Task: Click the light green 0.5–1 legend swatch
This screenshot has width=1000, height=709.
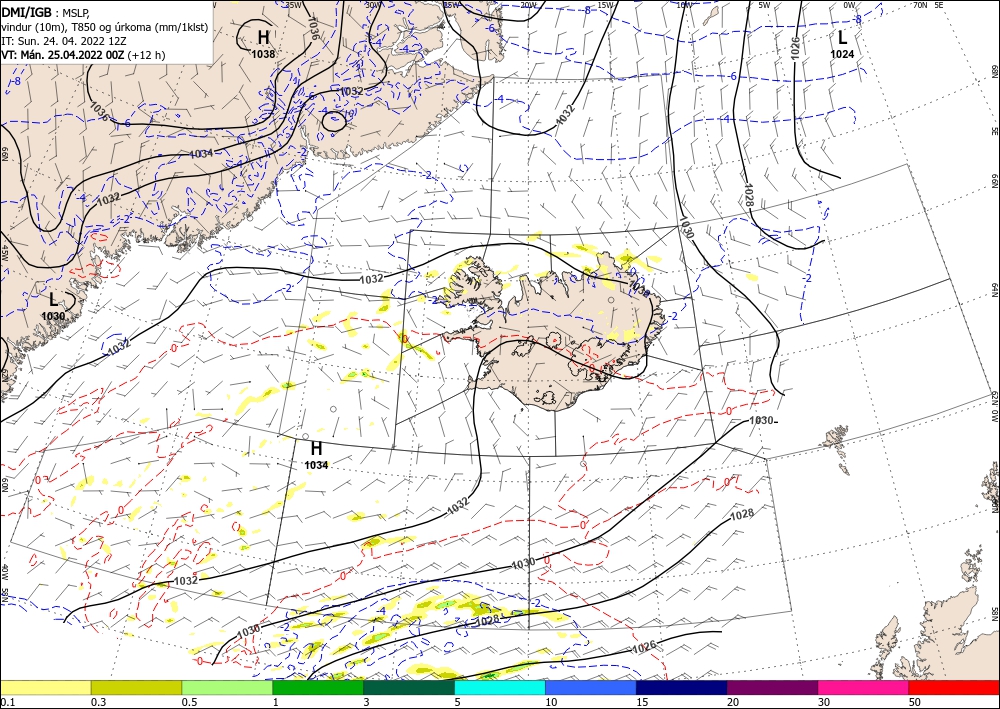Action: (x=227, y=687)
